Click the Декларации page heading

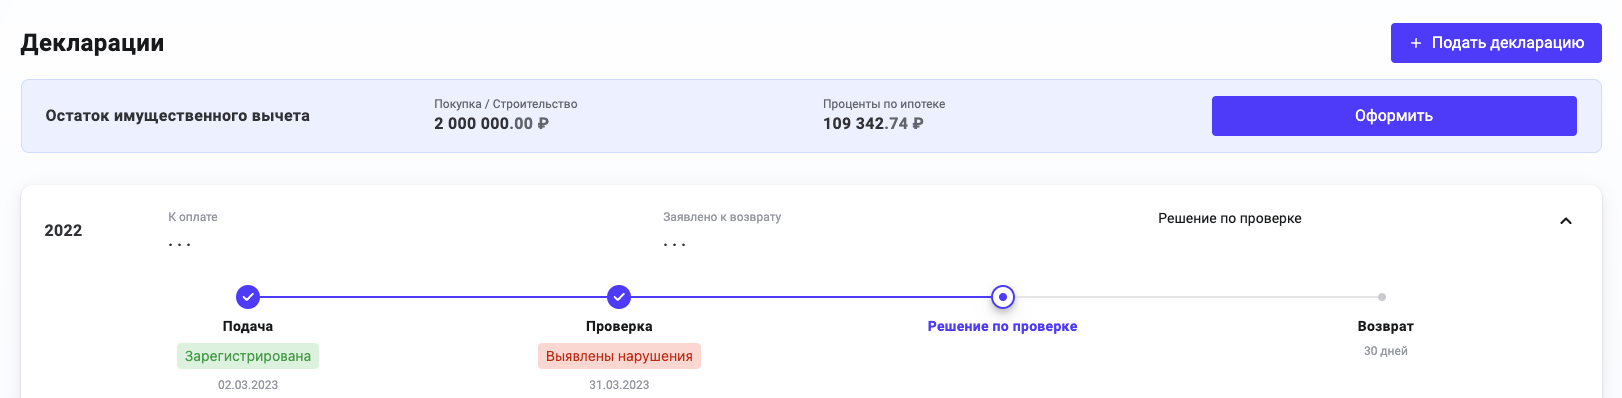(92, 43)
